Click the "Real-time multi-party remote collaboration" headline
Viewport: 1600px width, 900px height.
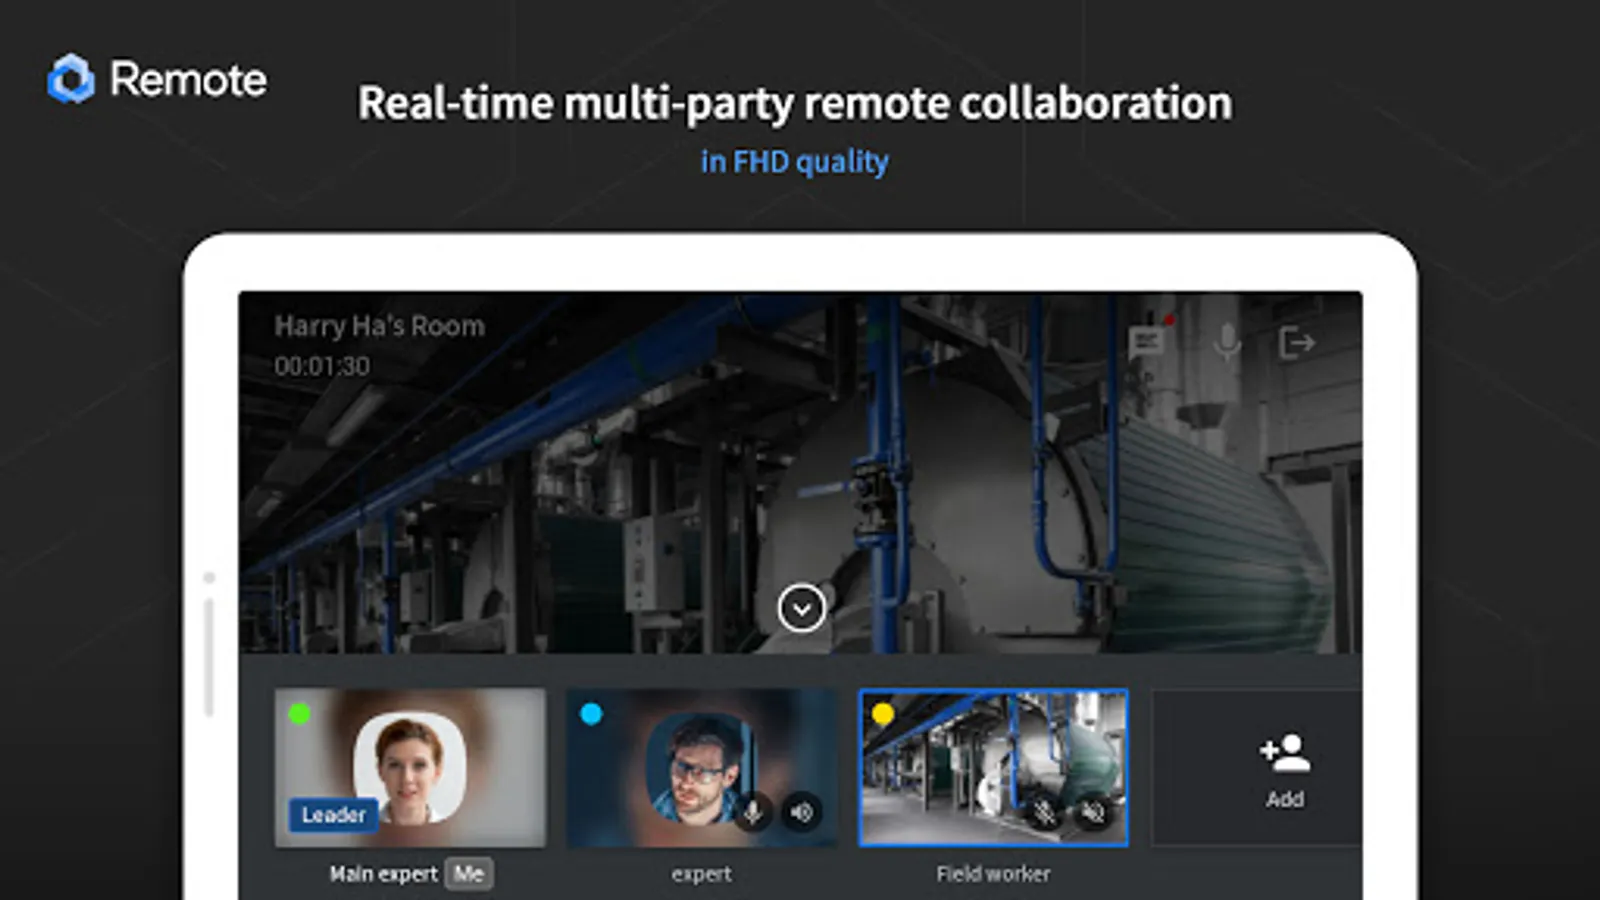tap(795, 103)
